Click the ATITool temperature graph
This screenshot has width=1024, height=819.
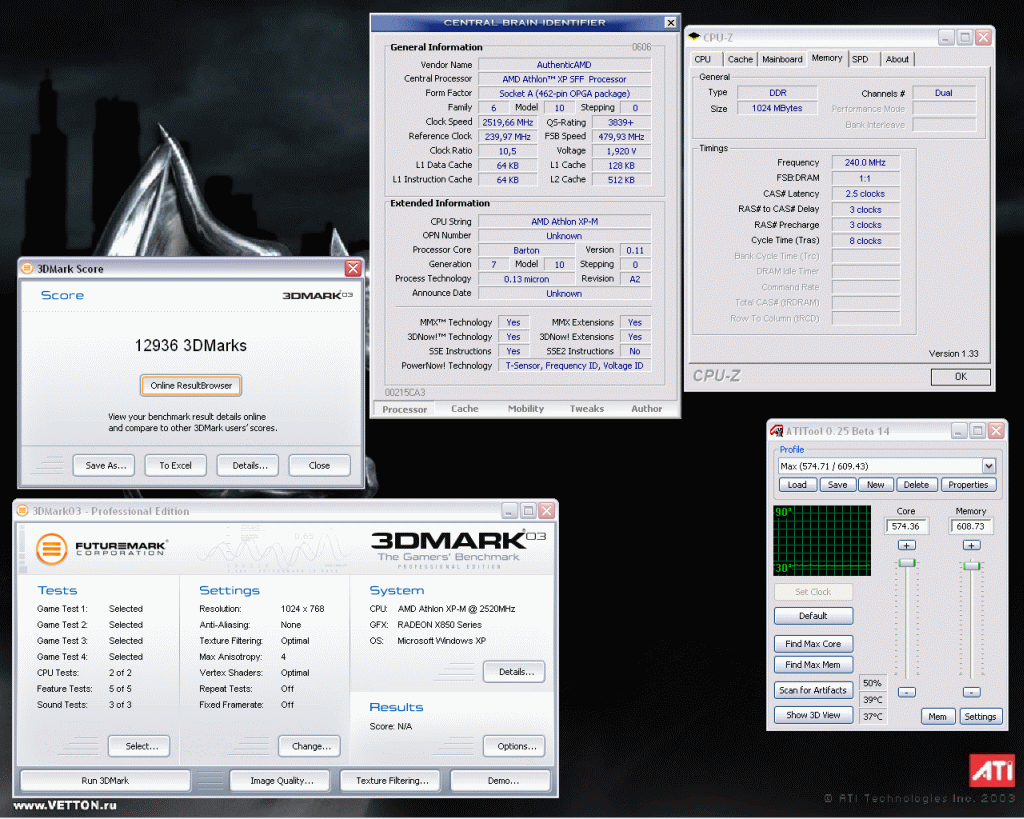pos(822,540)
